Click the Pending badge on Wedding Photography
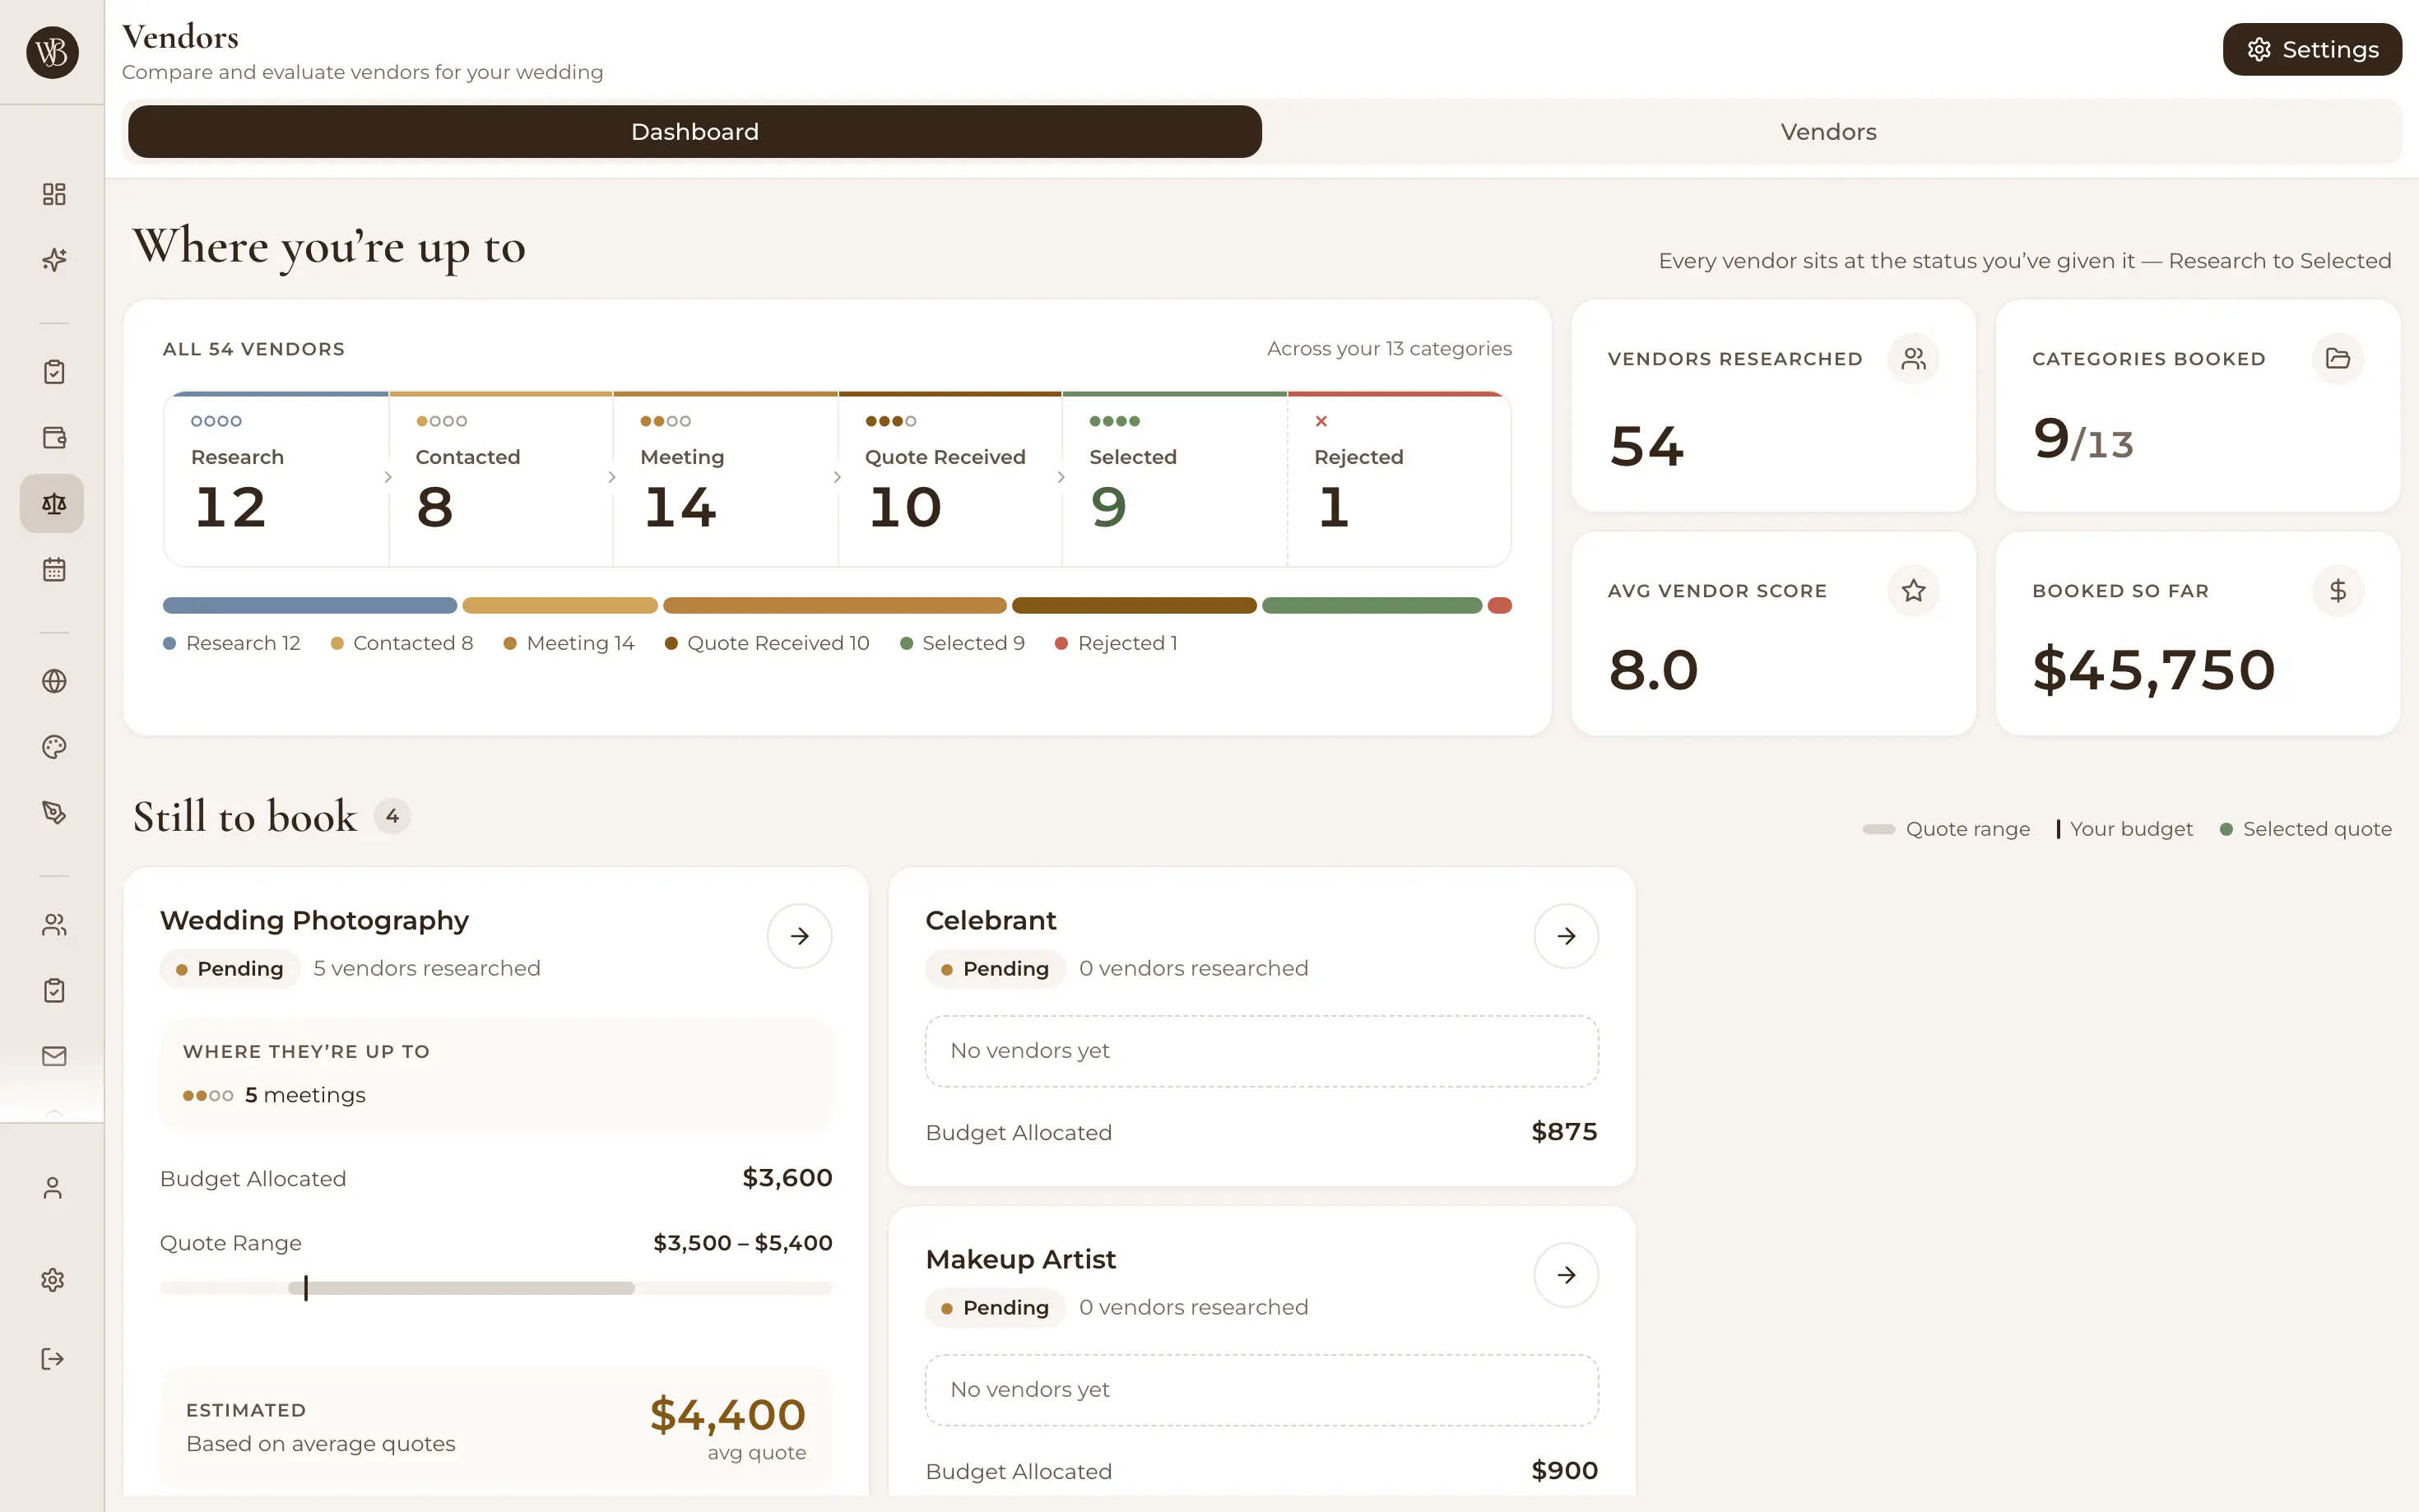Screen dimensions: 2419x1512 (x=230, y=969)
